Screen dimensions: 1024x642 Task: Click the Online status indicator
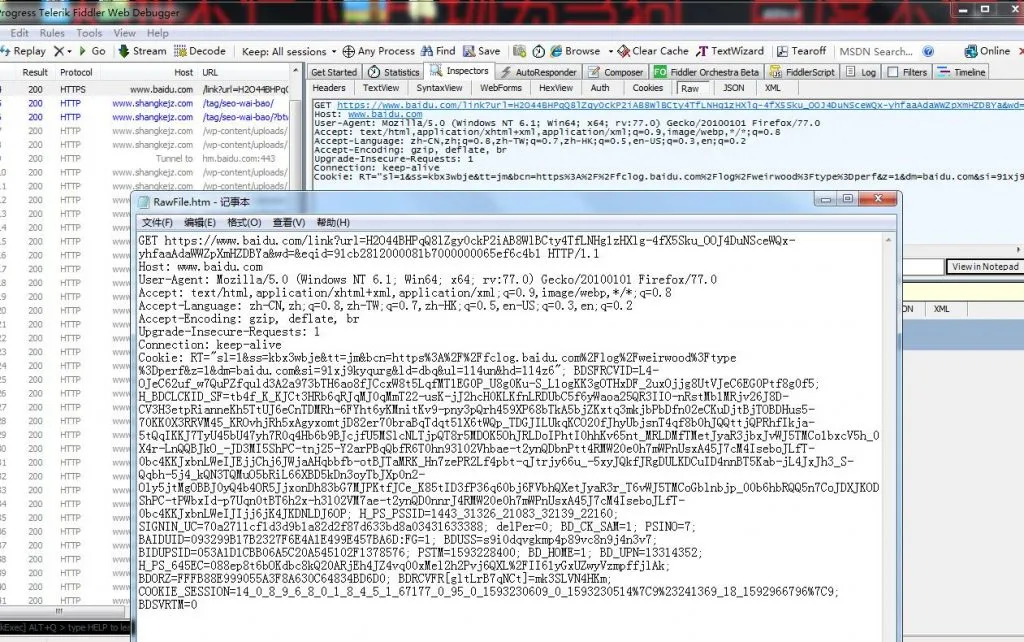click(x=987, y=51)
